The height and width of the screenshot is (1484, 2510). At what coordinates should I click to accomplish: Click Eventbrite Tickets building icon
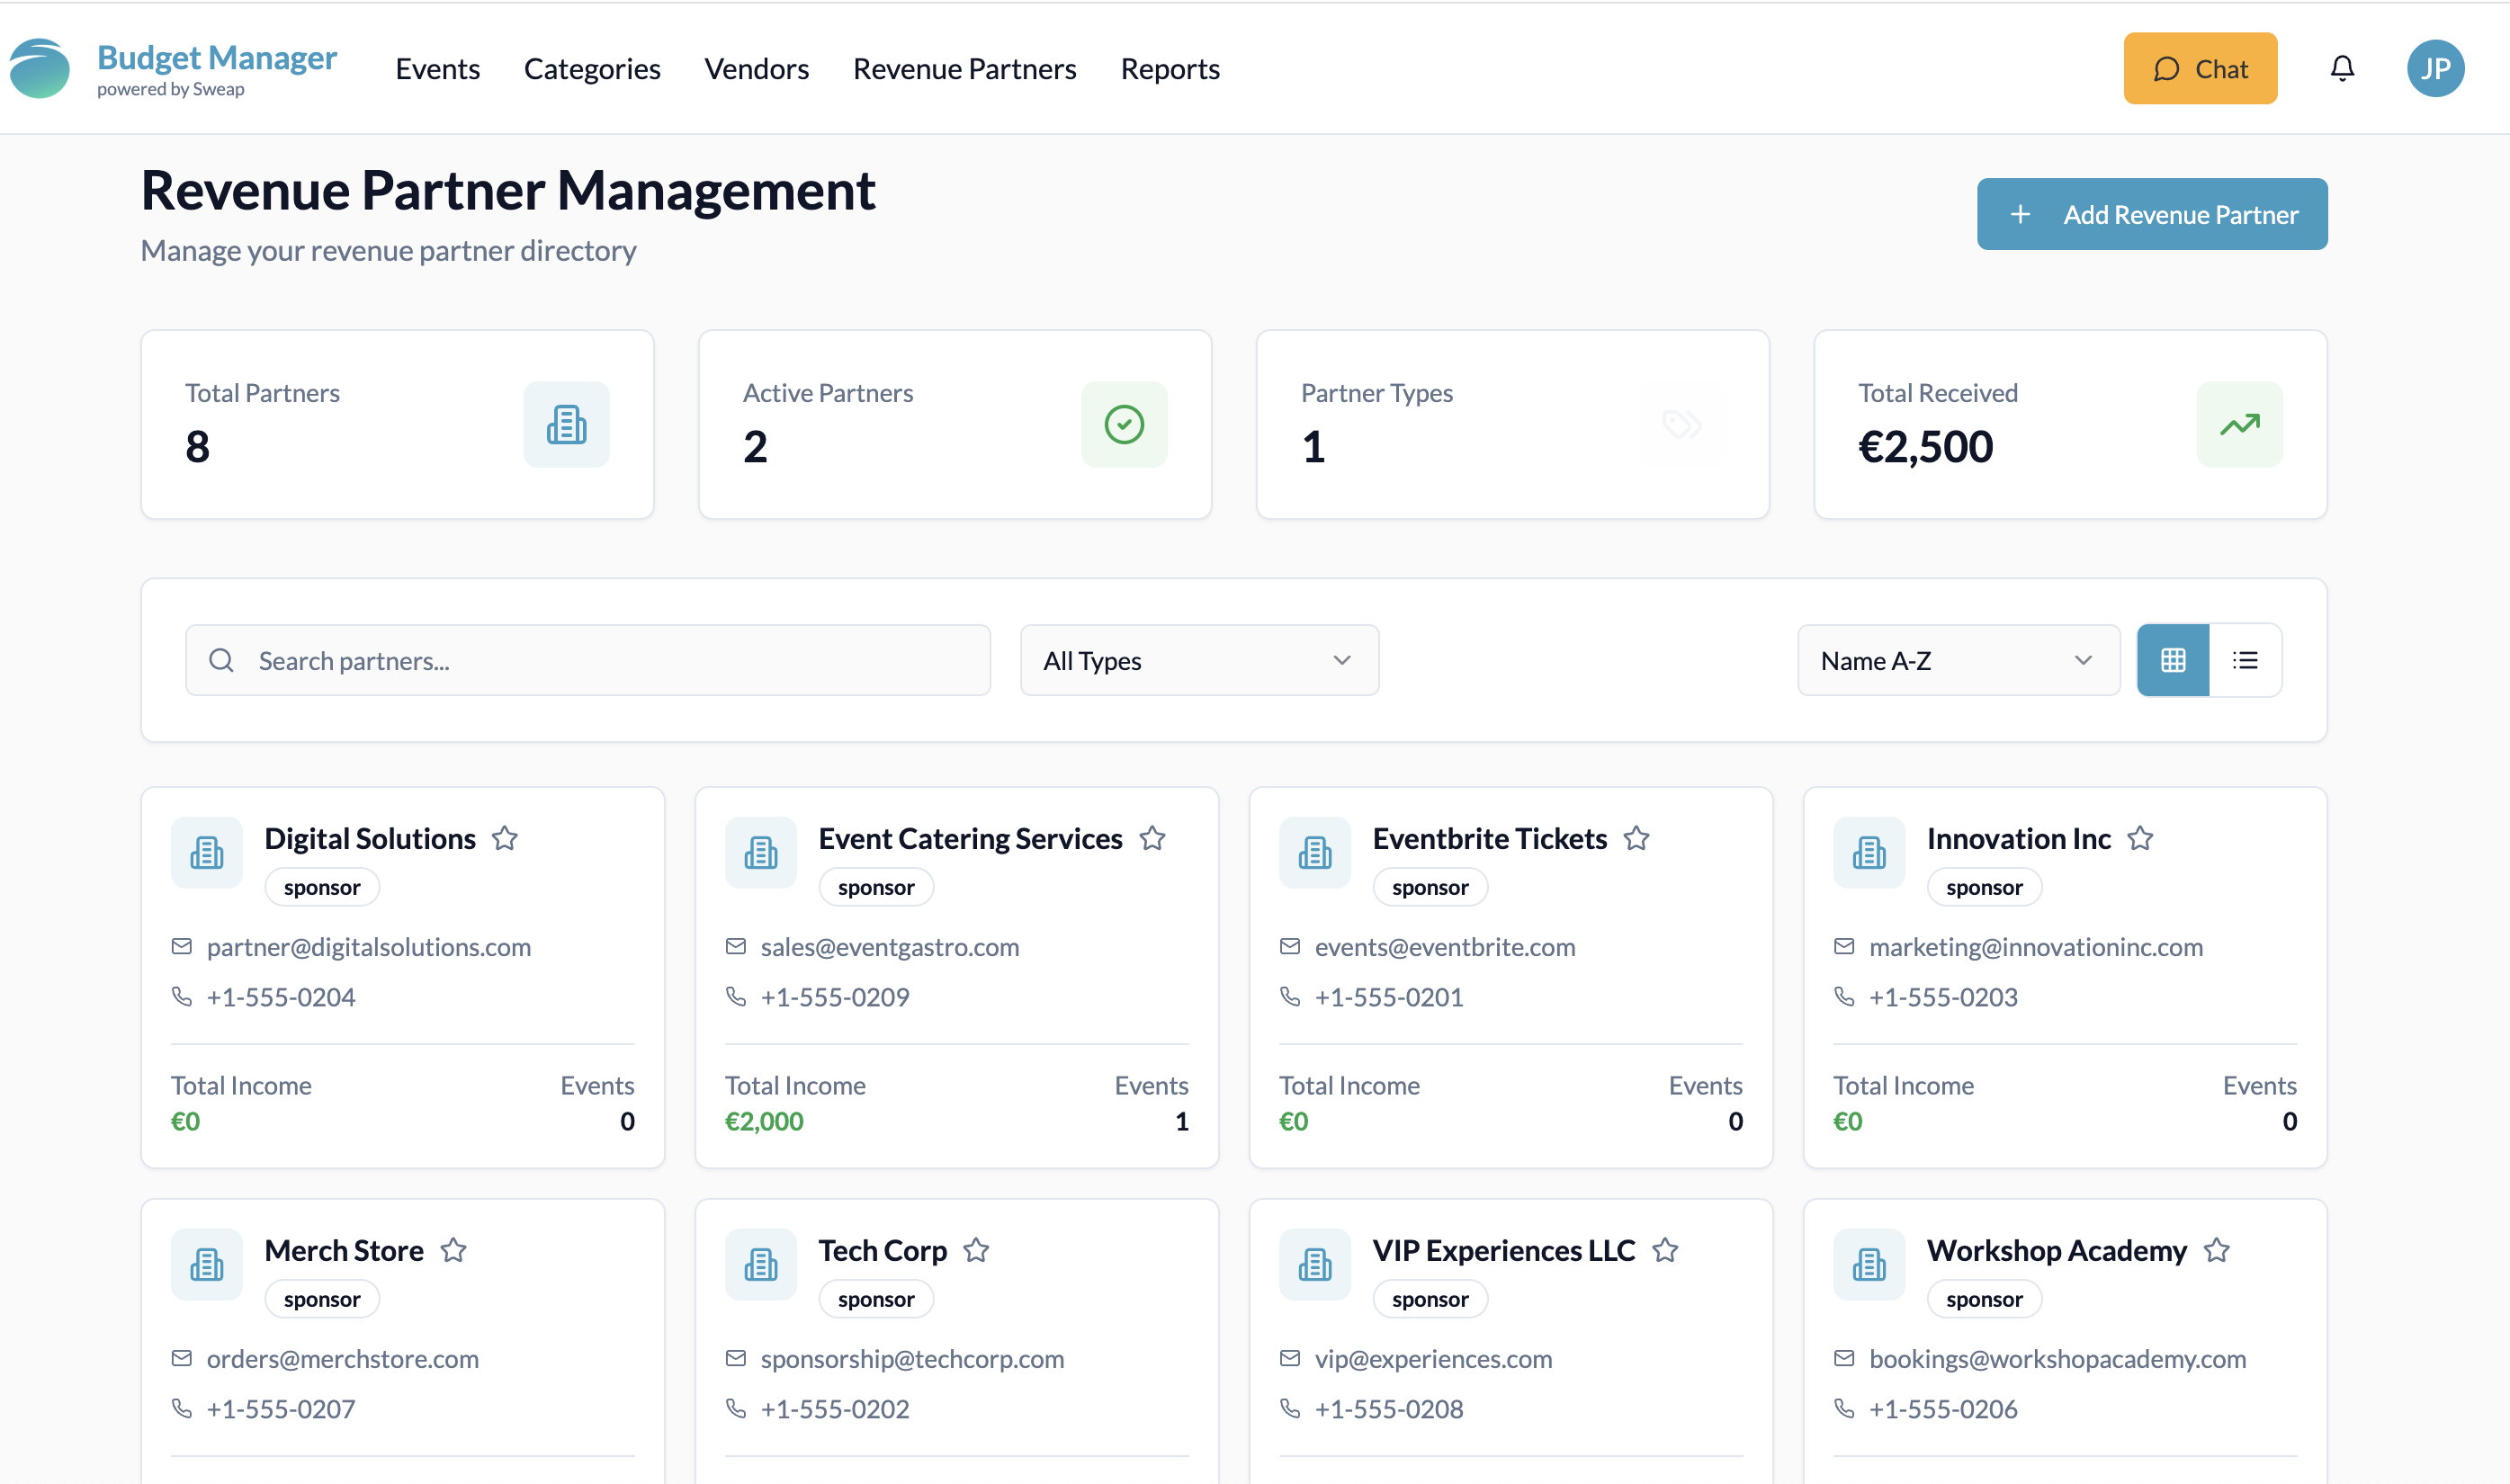tap(1315, 853)
